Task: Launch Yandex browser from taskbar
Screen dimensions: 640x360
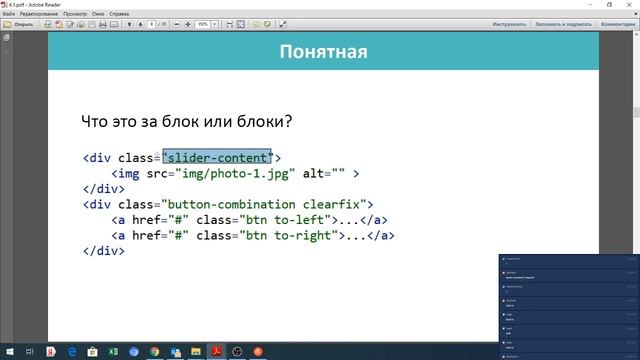Action: coord(51,351)
